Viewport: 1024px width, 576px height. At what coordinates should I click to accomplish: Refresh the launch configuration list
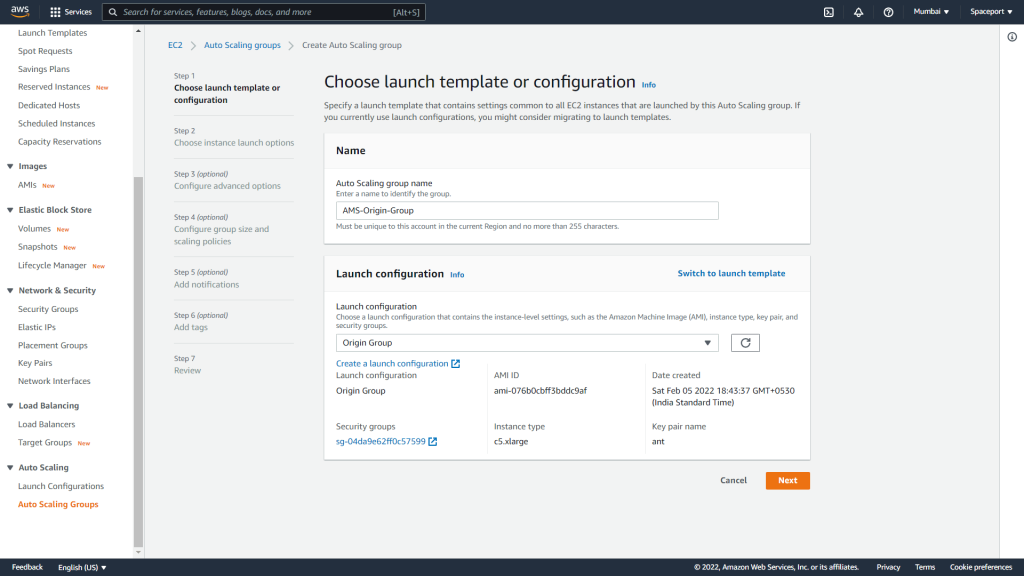[745, 343]
